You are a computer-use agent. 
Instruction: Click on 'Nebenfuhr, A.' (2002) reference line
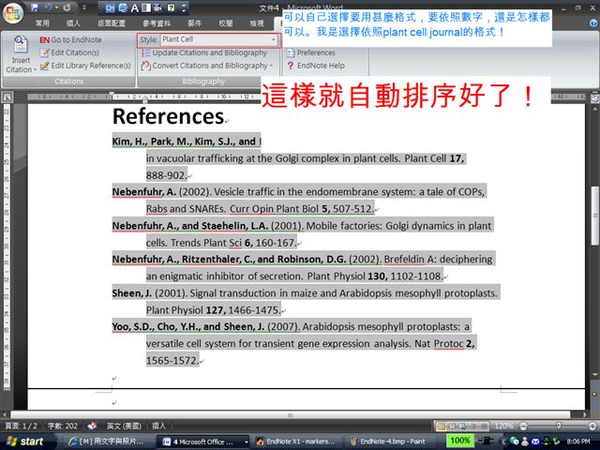tap(298, 192)
